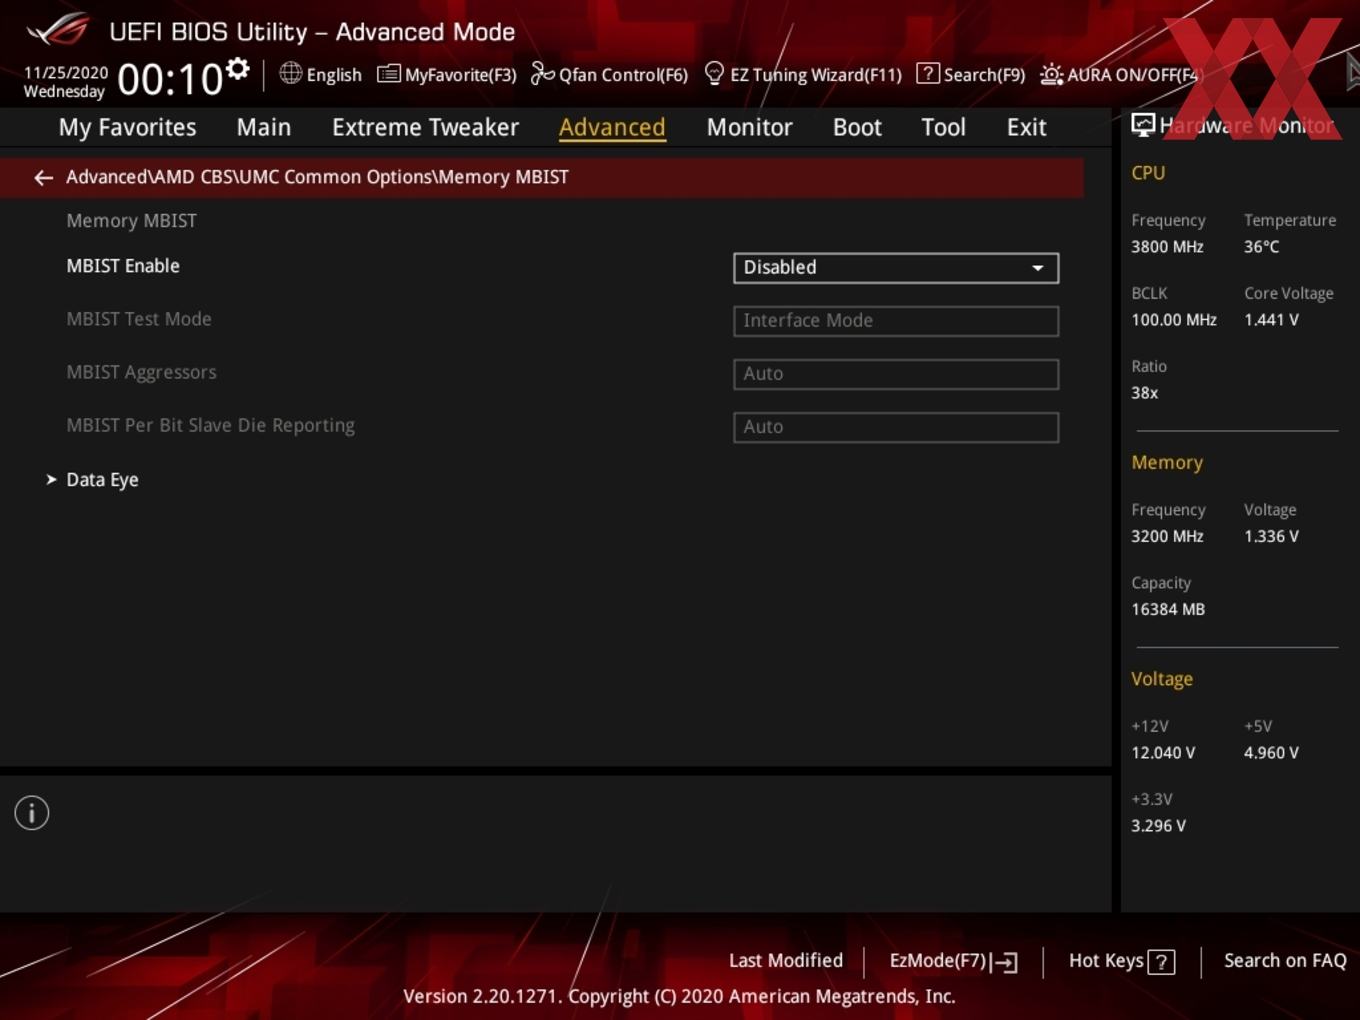Click the globe language icon

(290, 73)
